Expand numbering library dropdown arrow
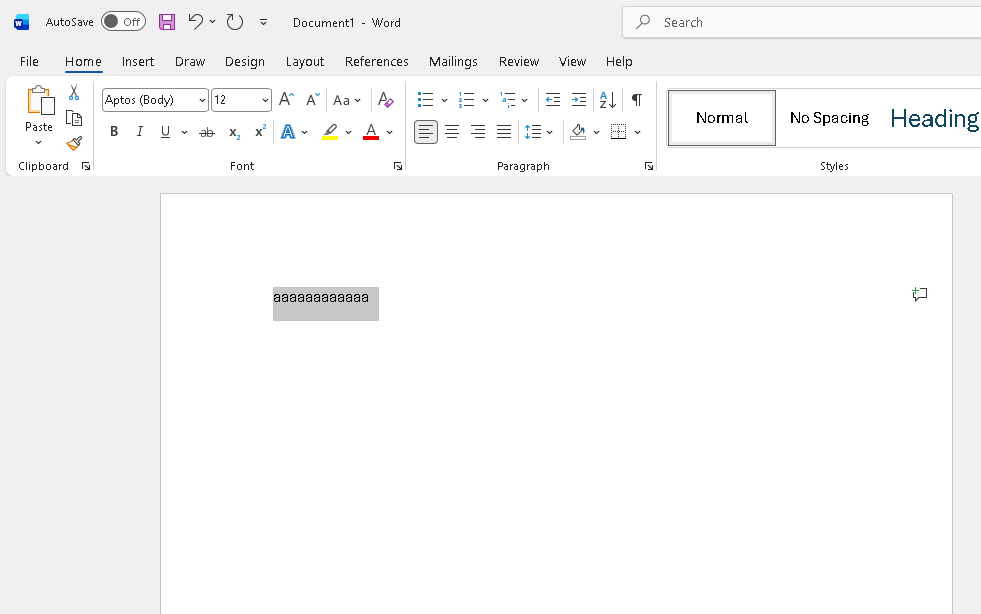Image resolution: width=981 pixels, height=614 pixels. tap(485, 100)
